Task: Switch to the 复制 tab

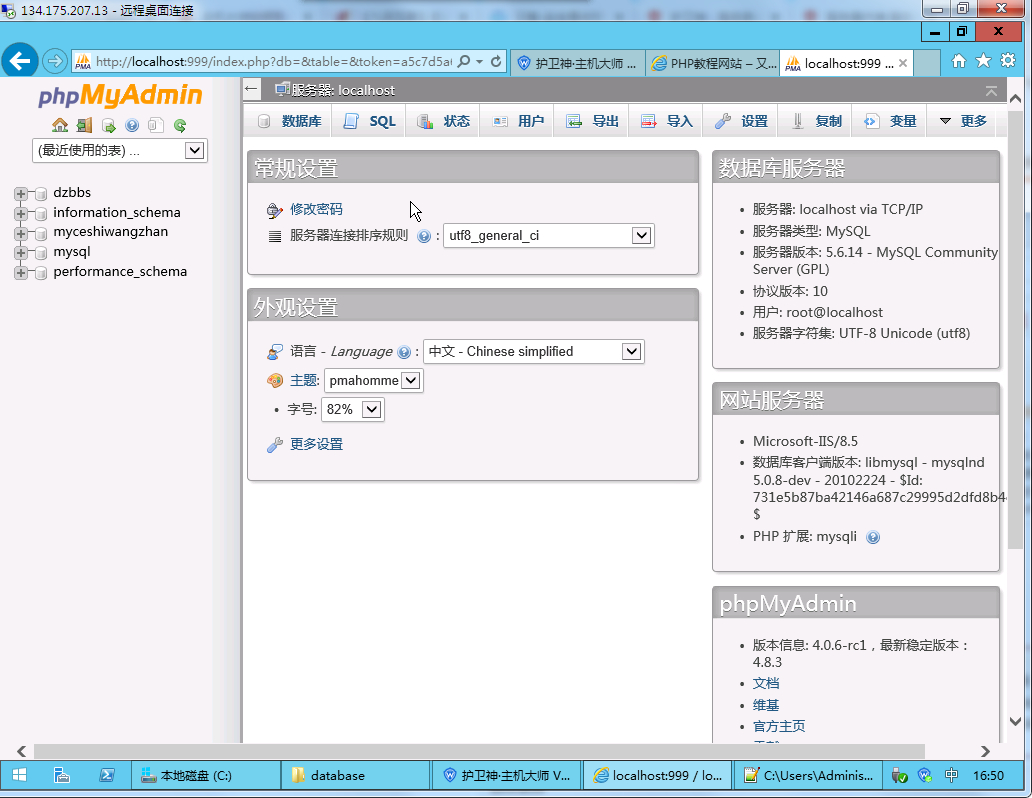Action: click(x=815, y=121)
